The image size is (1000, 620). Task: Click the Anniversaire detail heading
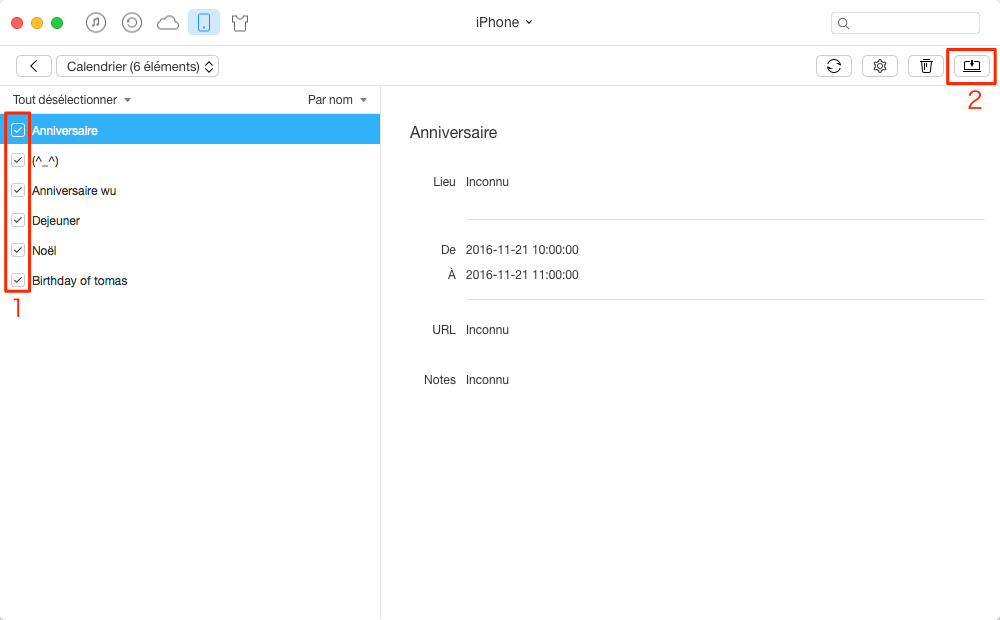point(453,132)
